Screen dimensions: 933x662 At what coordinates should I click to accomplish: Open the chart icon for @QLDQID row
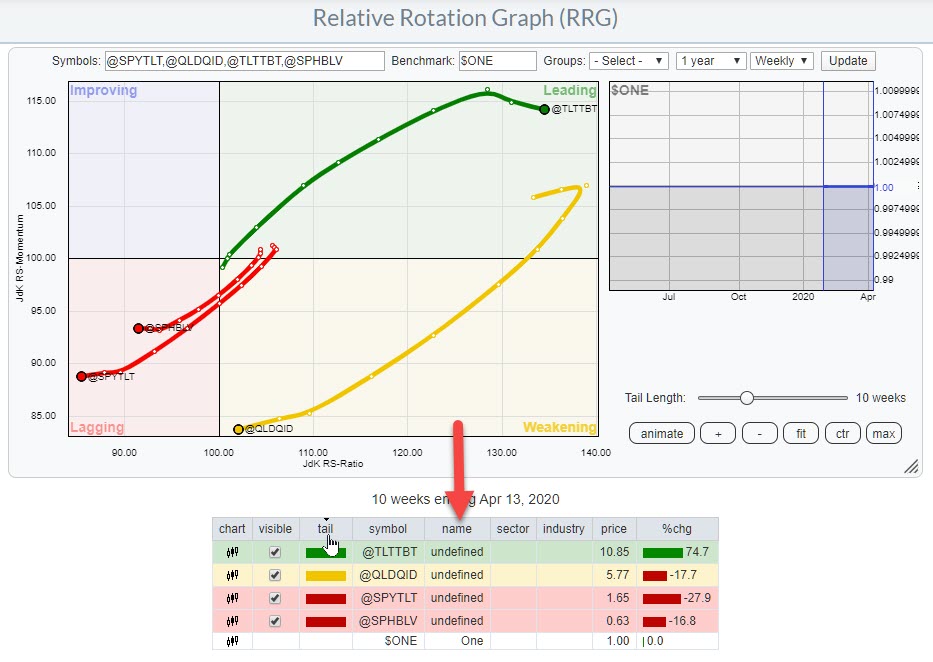click(232, 575)
